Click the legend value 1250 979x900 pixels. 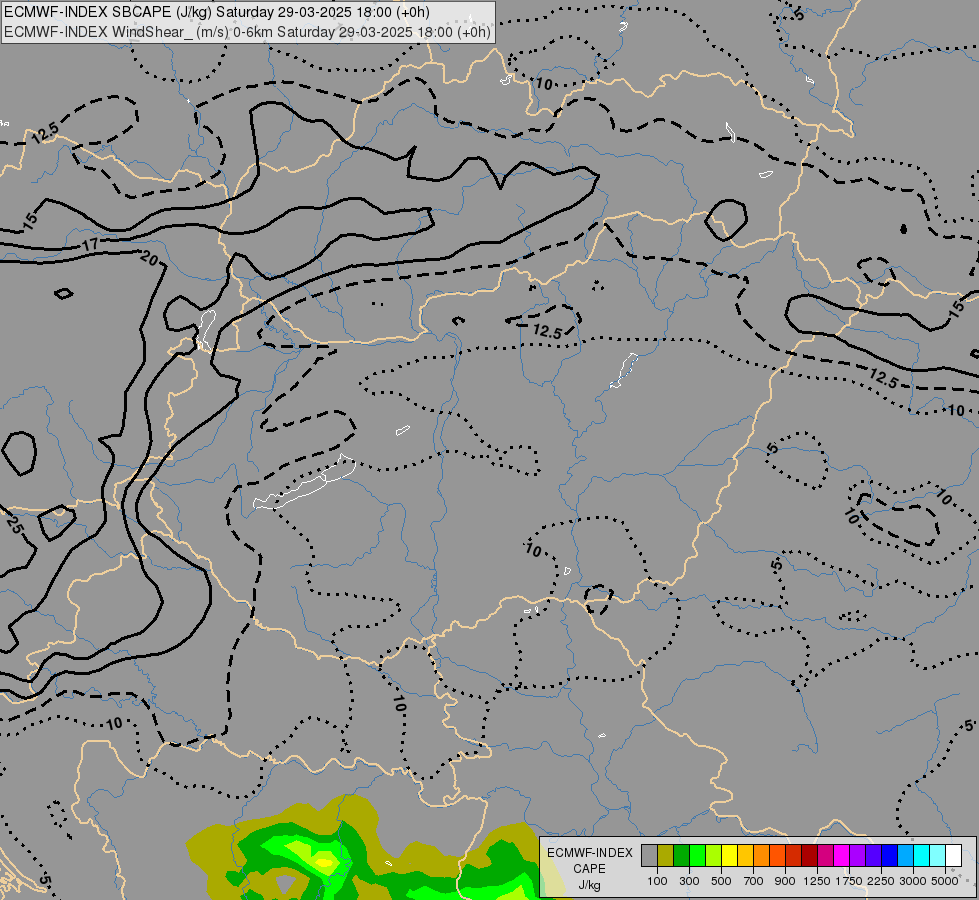(x=817, y=881)
